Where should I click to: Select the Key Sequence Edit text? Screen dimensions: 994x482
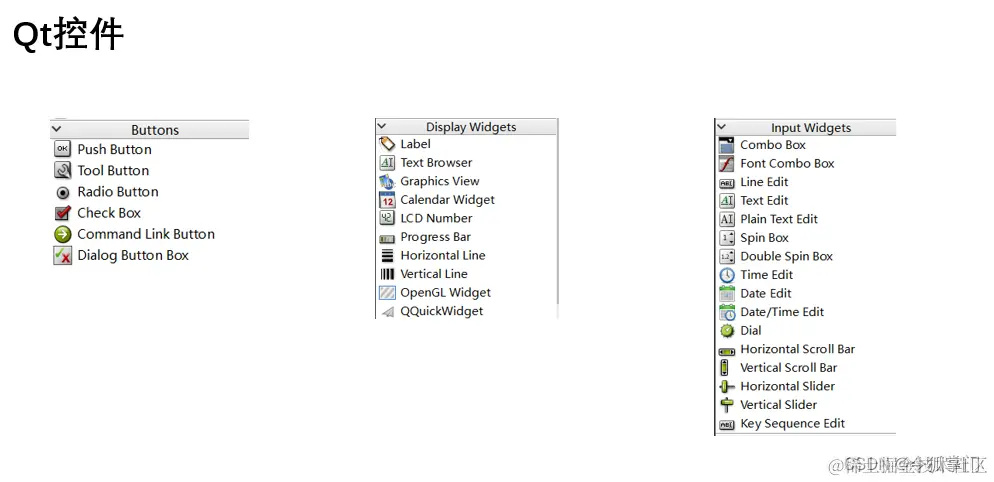pyautogui.click(x=792, y=424)
